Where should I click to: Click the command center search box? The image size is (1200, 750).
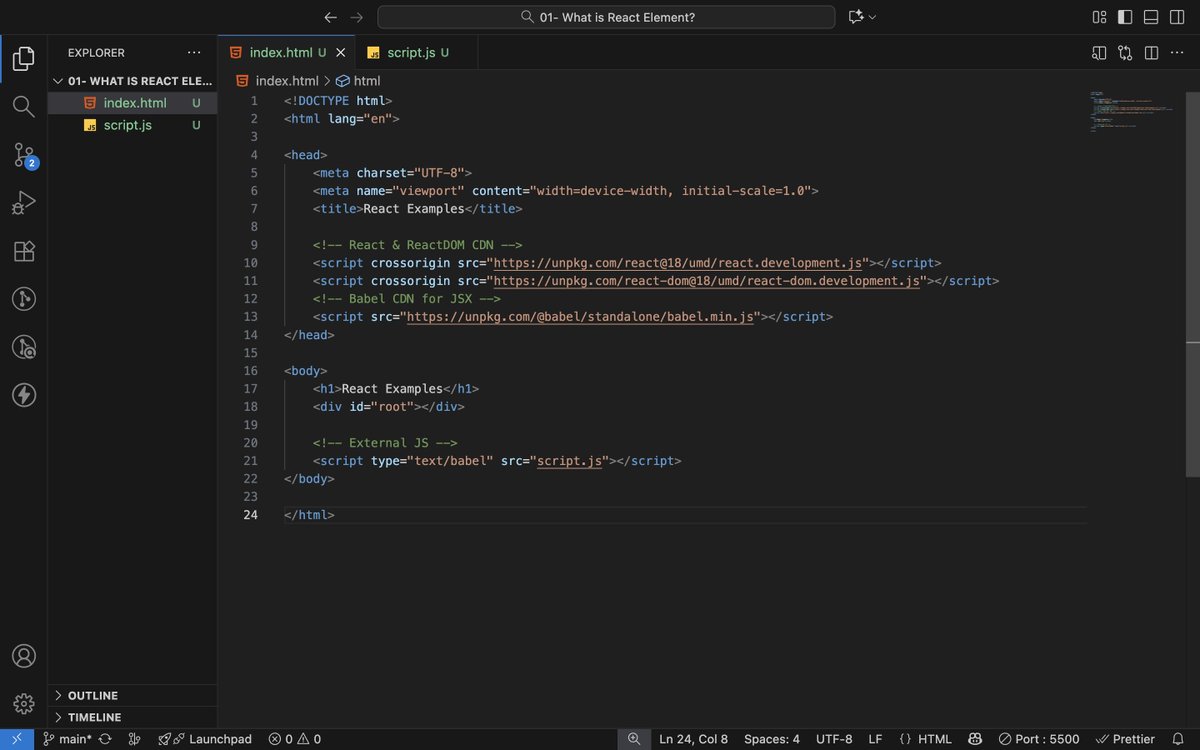pos(606,17)
